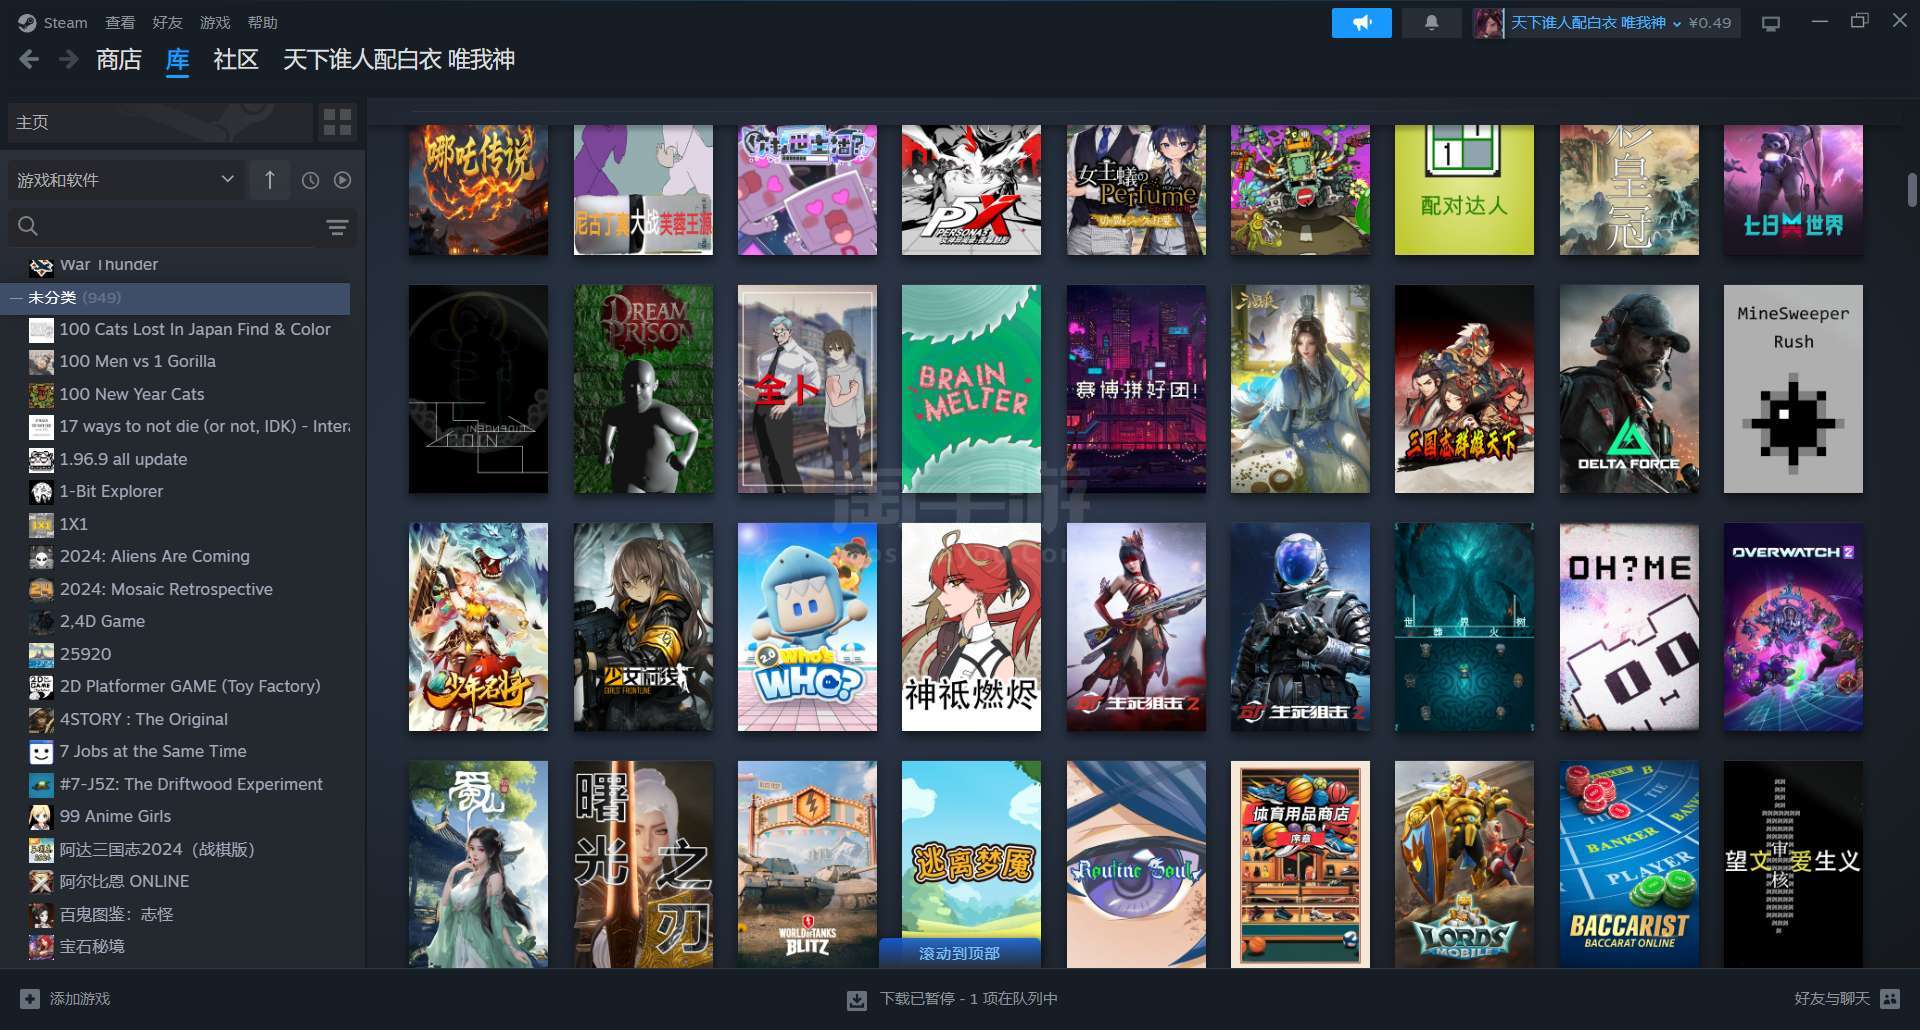Switch to the 社区 tab
Screen dimensions: 1920x1030
point(236,60)
